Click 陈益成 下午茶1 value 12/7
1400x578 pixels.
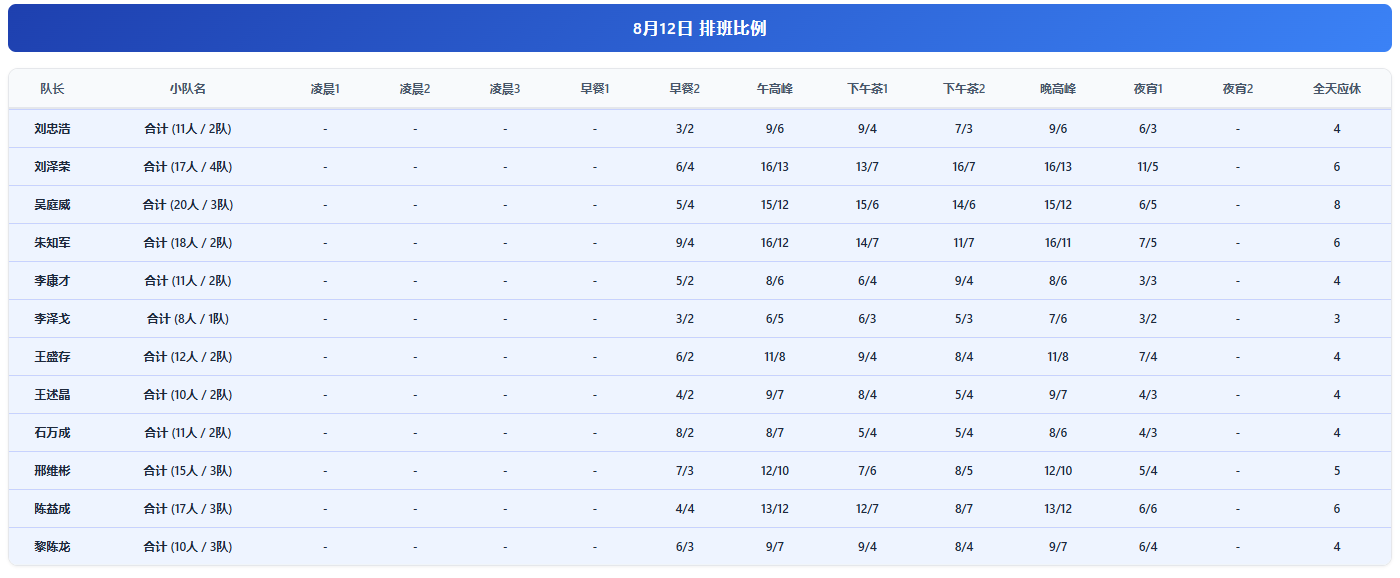click(868, 509)
